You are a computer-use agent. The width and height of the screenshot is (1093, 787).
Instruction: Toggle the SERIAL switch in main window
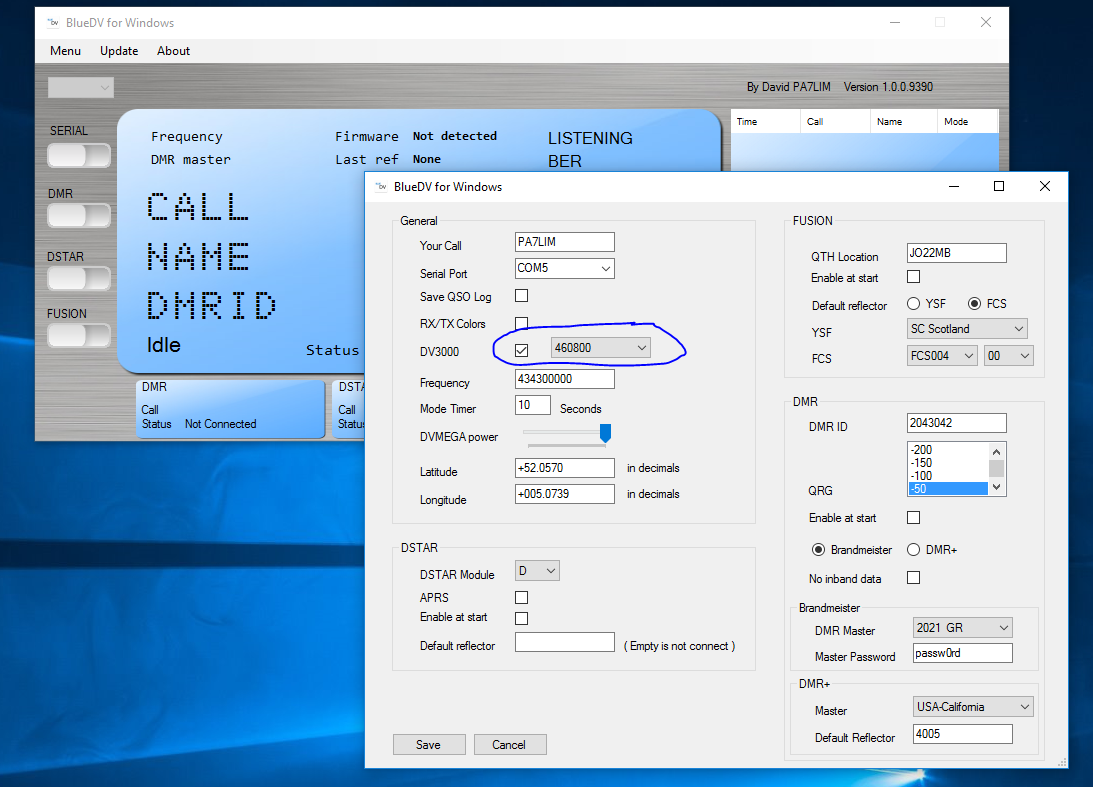point(79,155)
